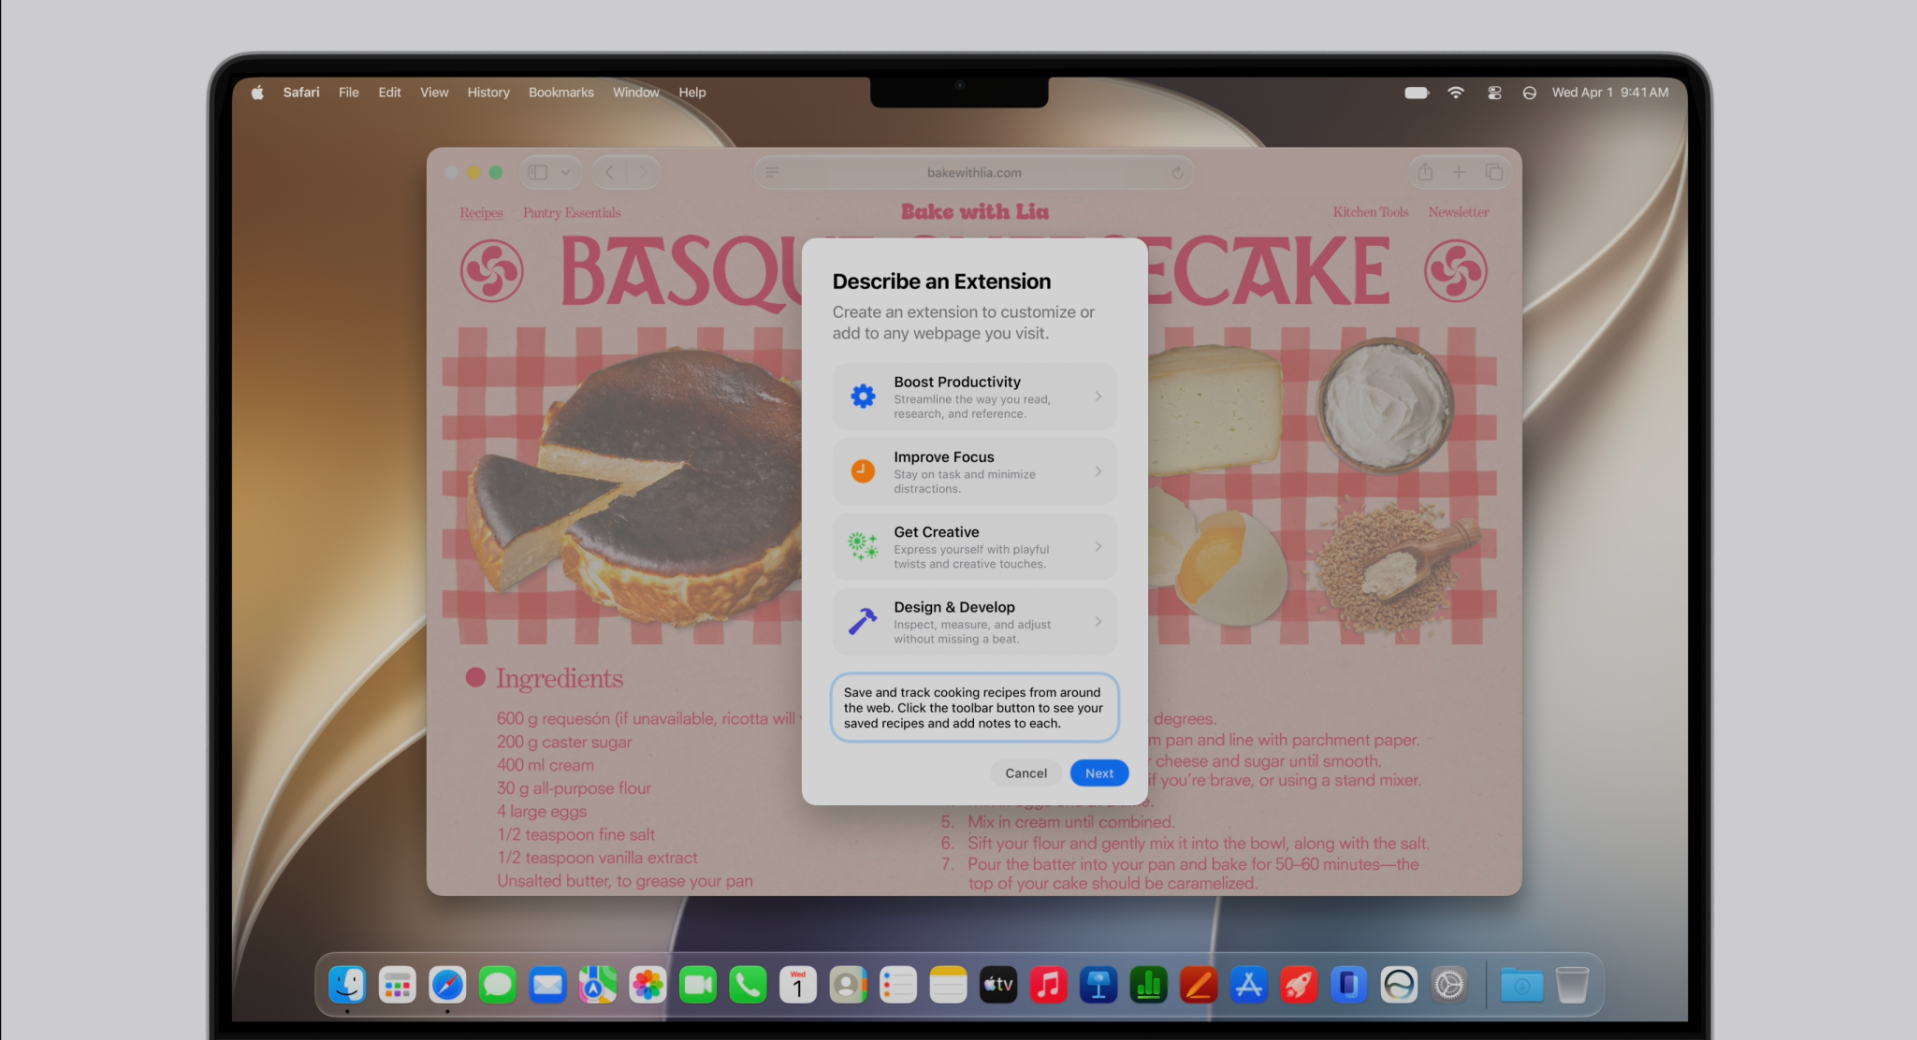Open Messages from the Dock
Viewport: 1917px width, 1040px height.
[497, 986]
